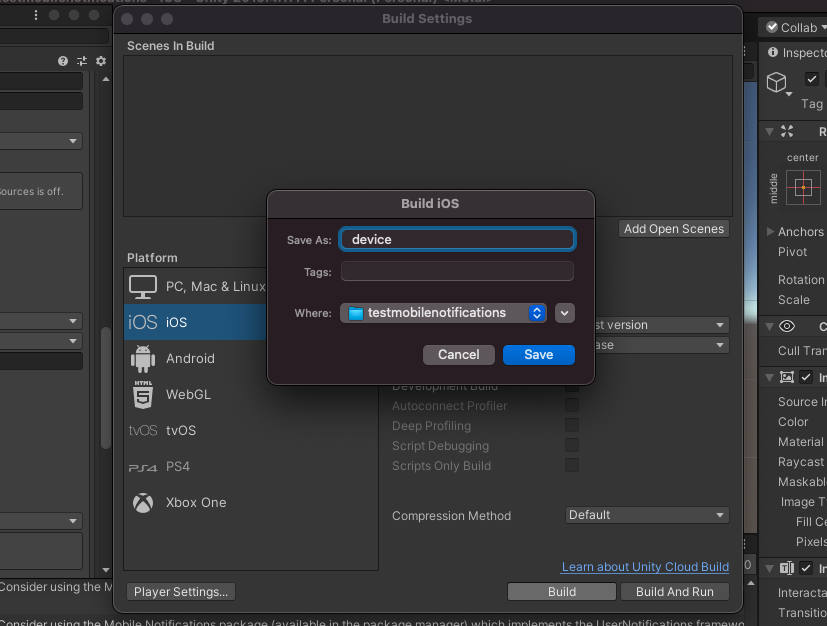Image resolution: width=827 pixels, height=626 pixels.
Task: Open the Where folder popup
Action: click(x=443, y=313)
